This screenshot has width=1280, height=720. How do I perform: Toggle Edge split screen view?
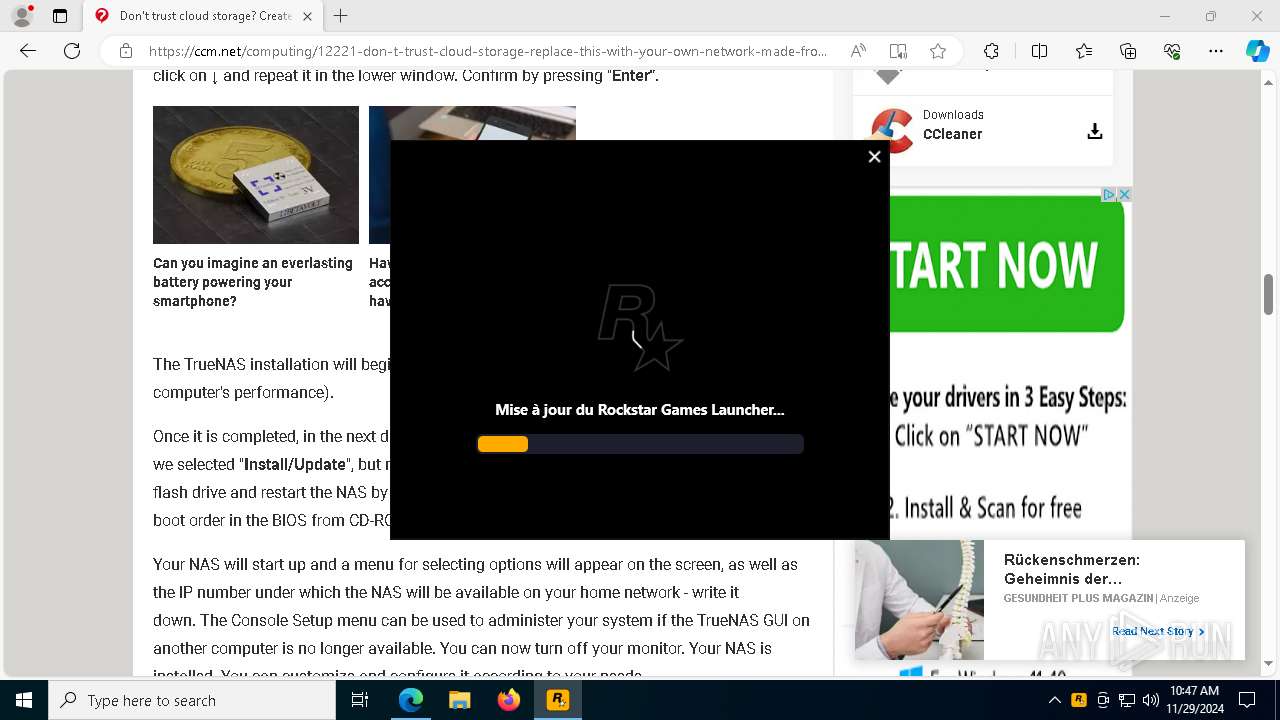coord(1039,51)
